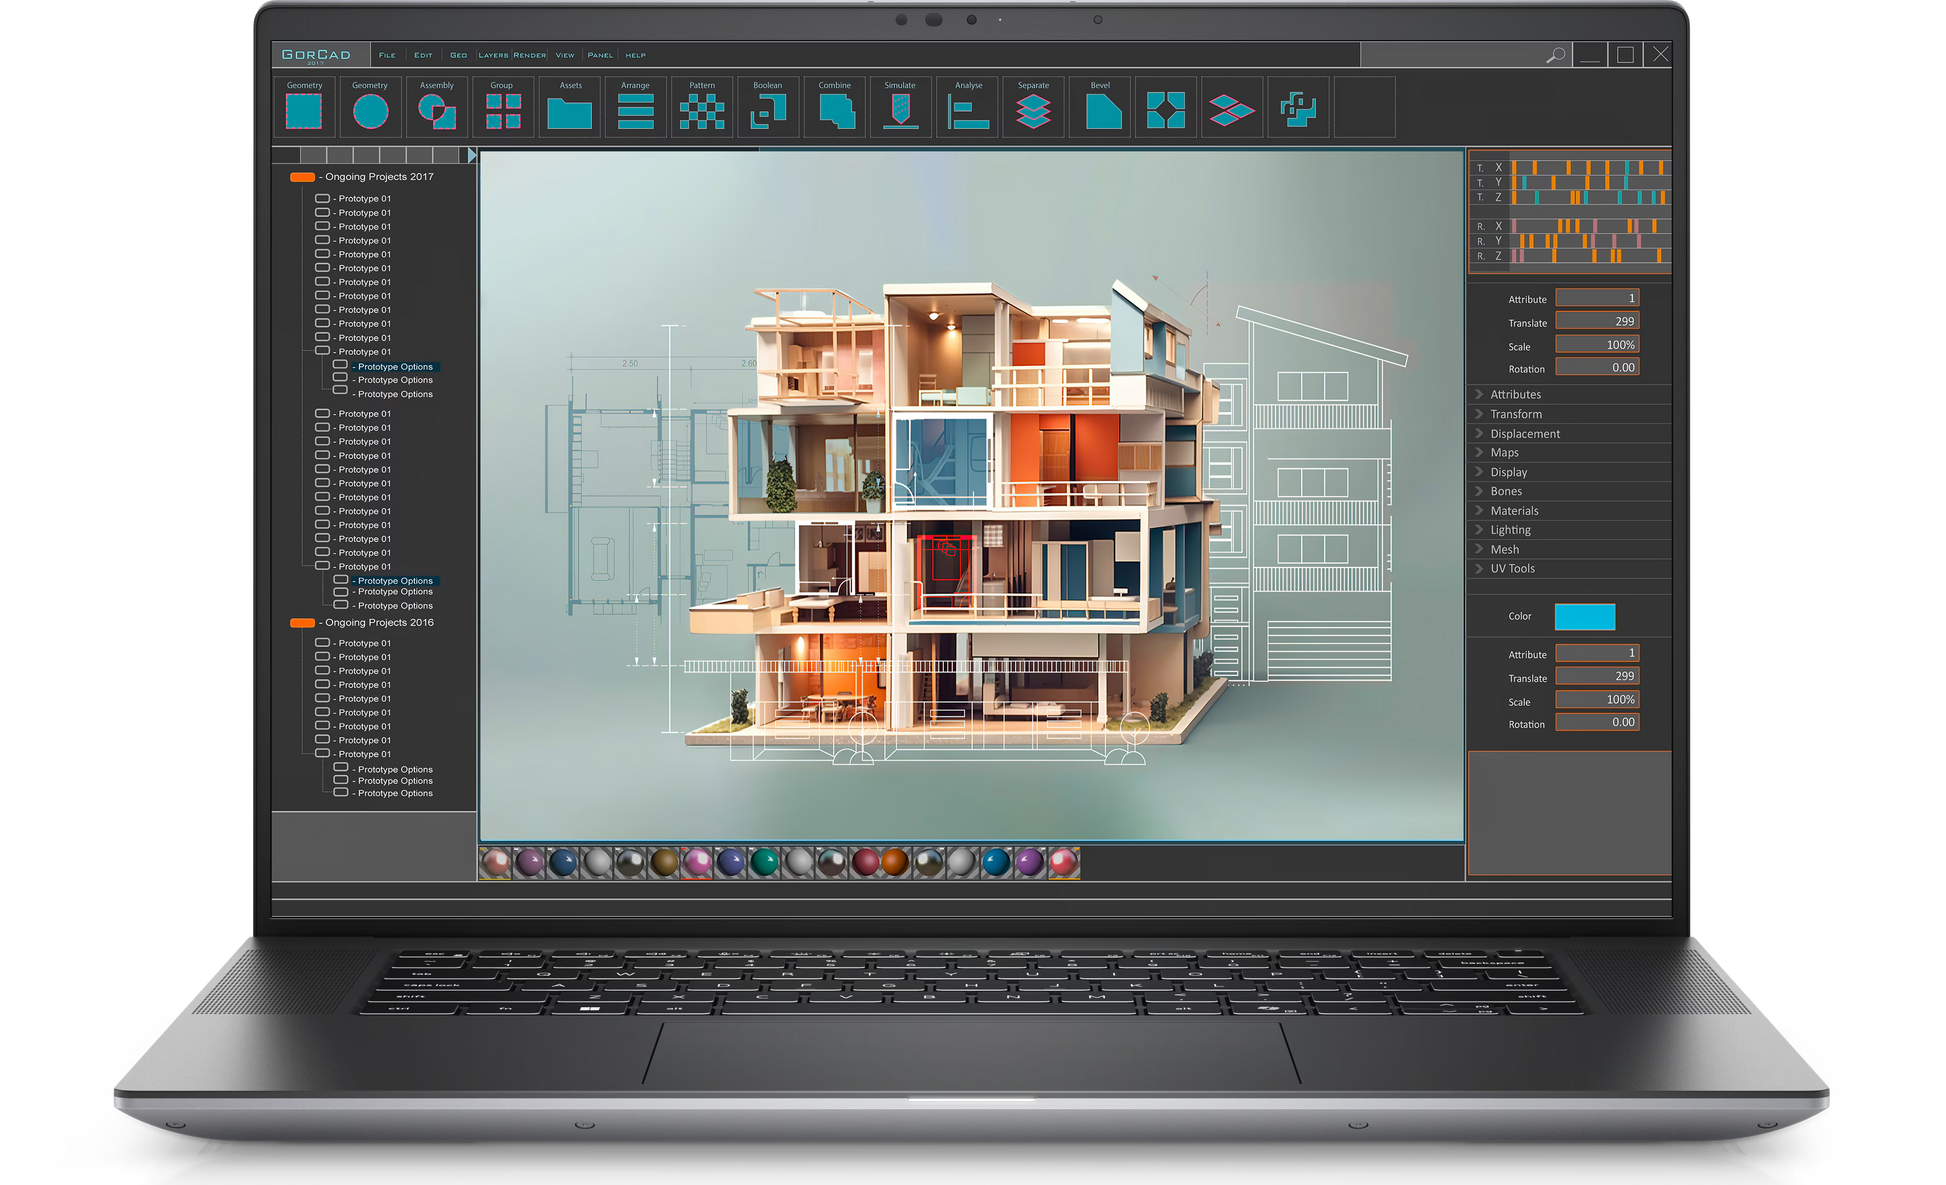Select the Simulate tool
The image size is (1946, 1185).
pos(900,110)
